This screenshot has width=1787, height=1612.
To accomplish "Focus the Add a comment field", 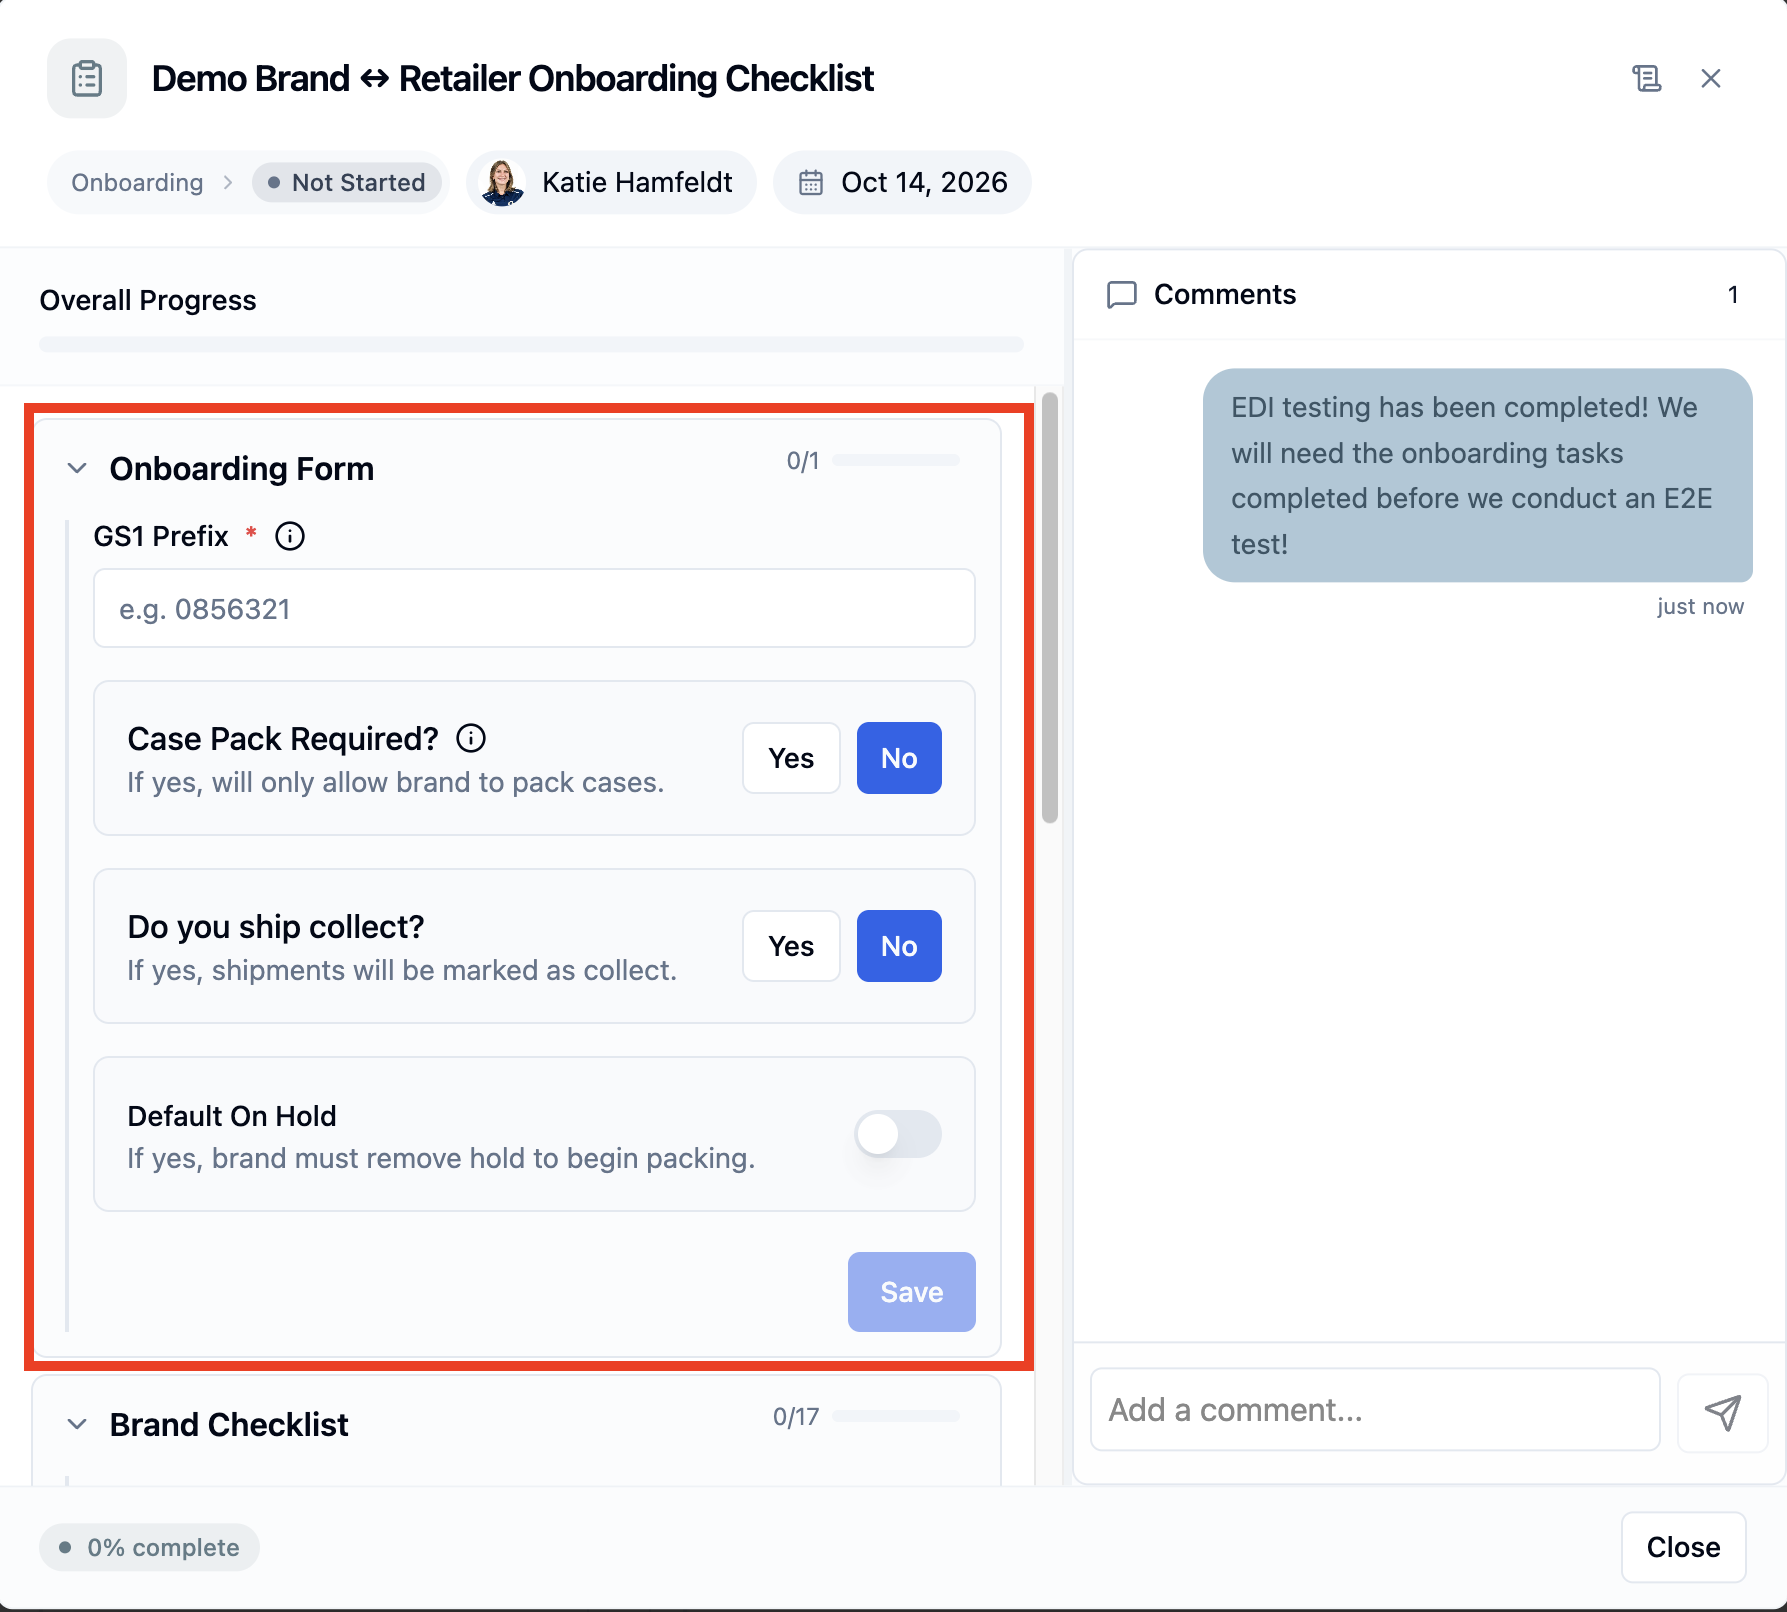I will (1375, 1410).
